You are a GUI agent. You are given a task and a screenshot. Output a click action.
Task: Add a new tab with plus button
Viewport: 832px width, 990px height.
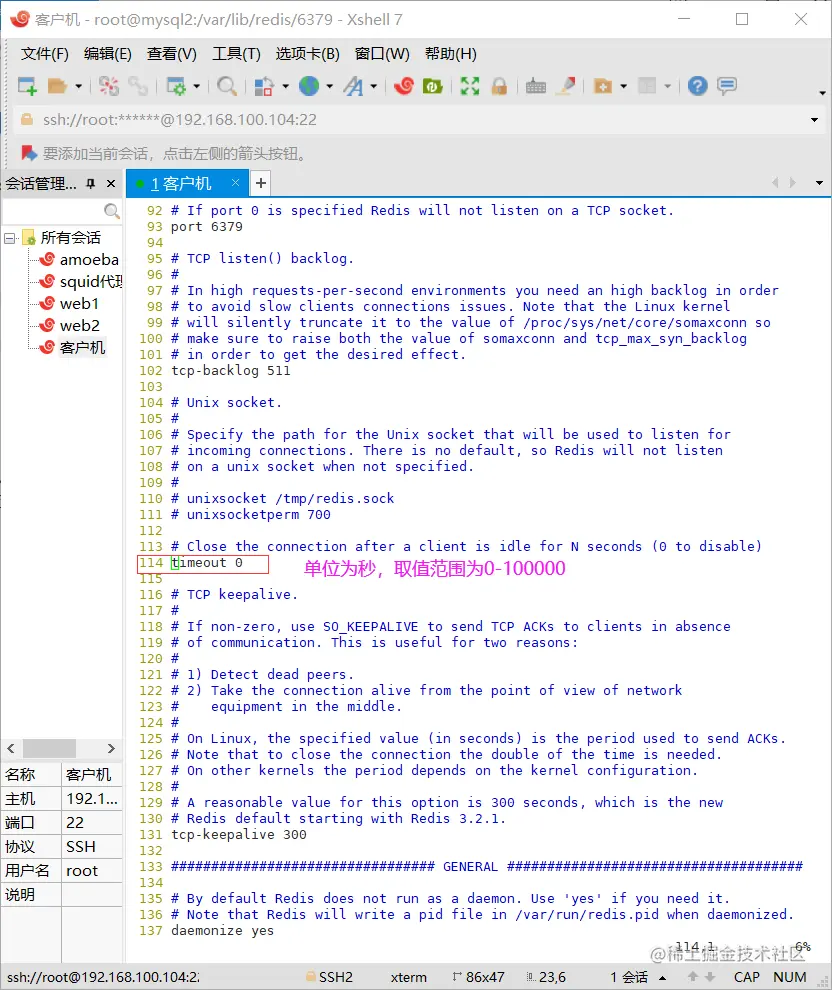coord(261,183)
